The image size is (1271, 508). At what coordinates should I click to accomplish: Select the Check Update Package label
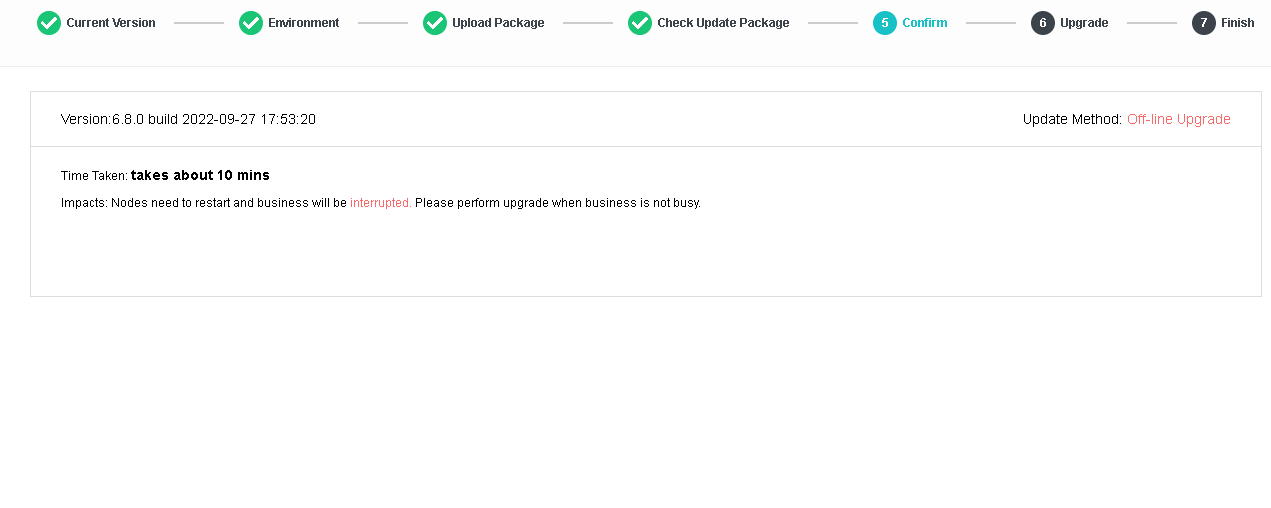[723, 23]
